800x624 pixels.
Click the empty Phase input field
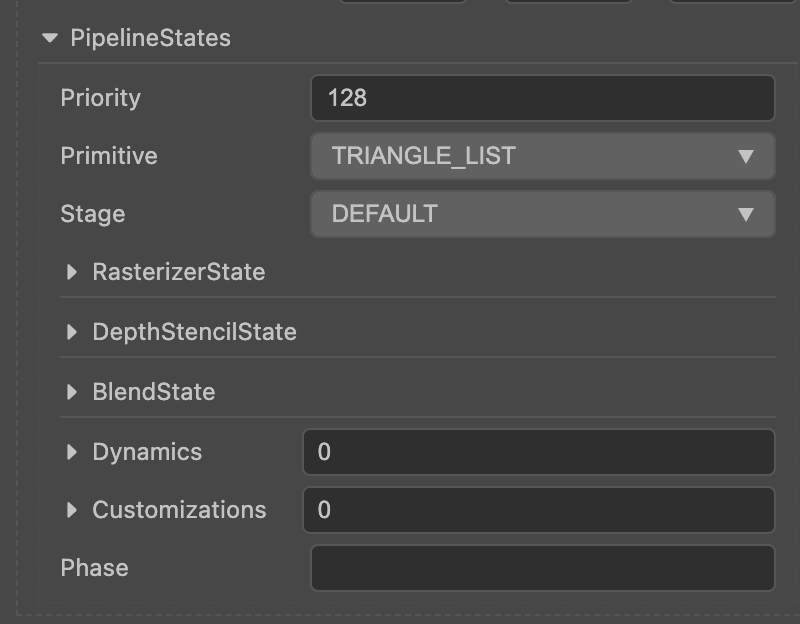542,568
